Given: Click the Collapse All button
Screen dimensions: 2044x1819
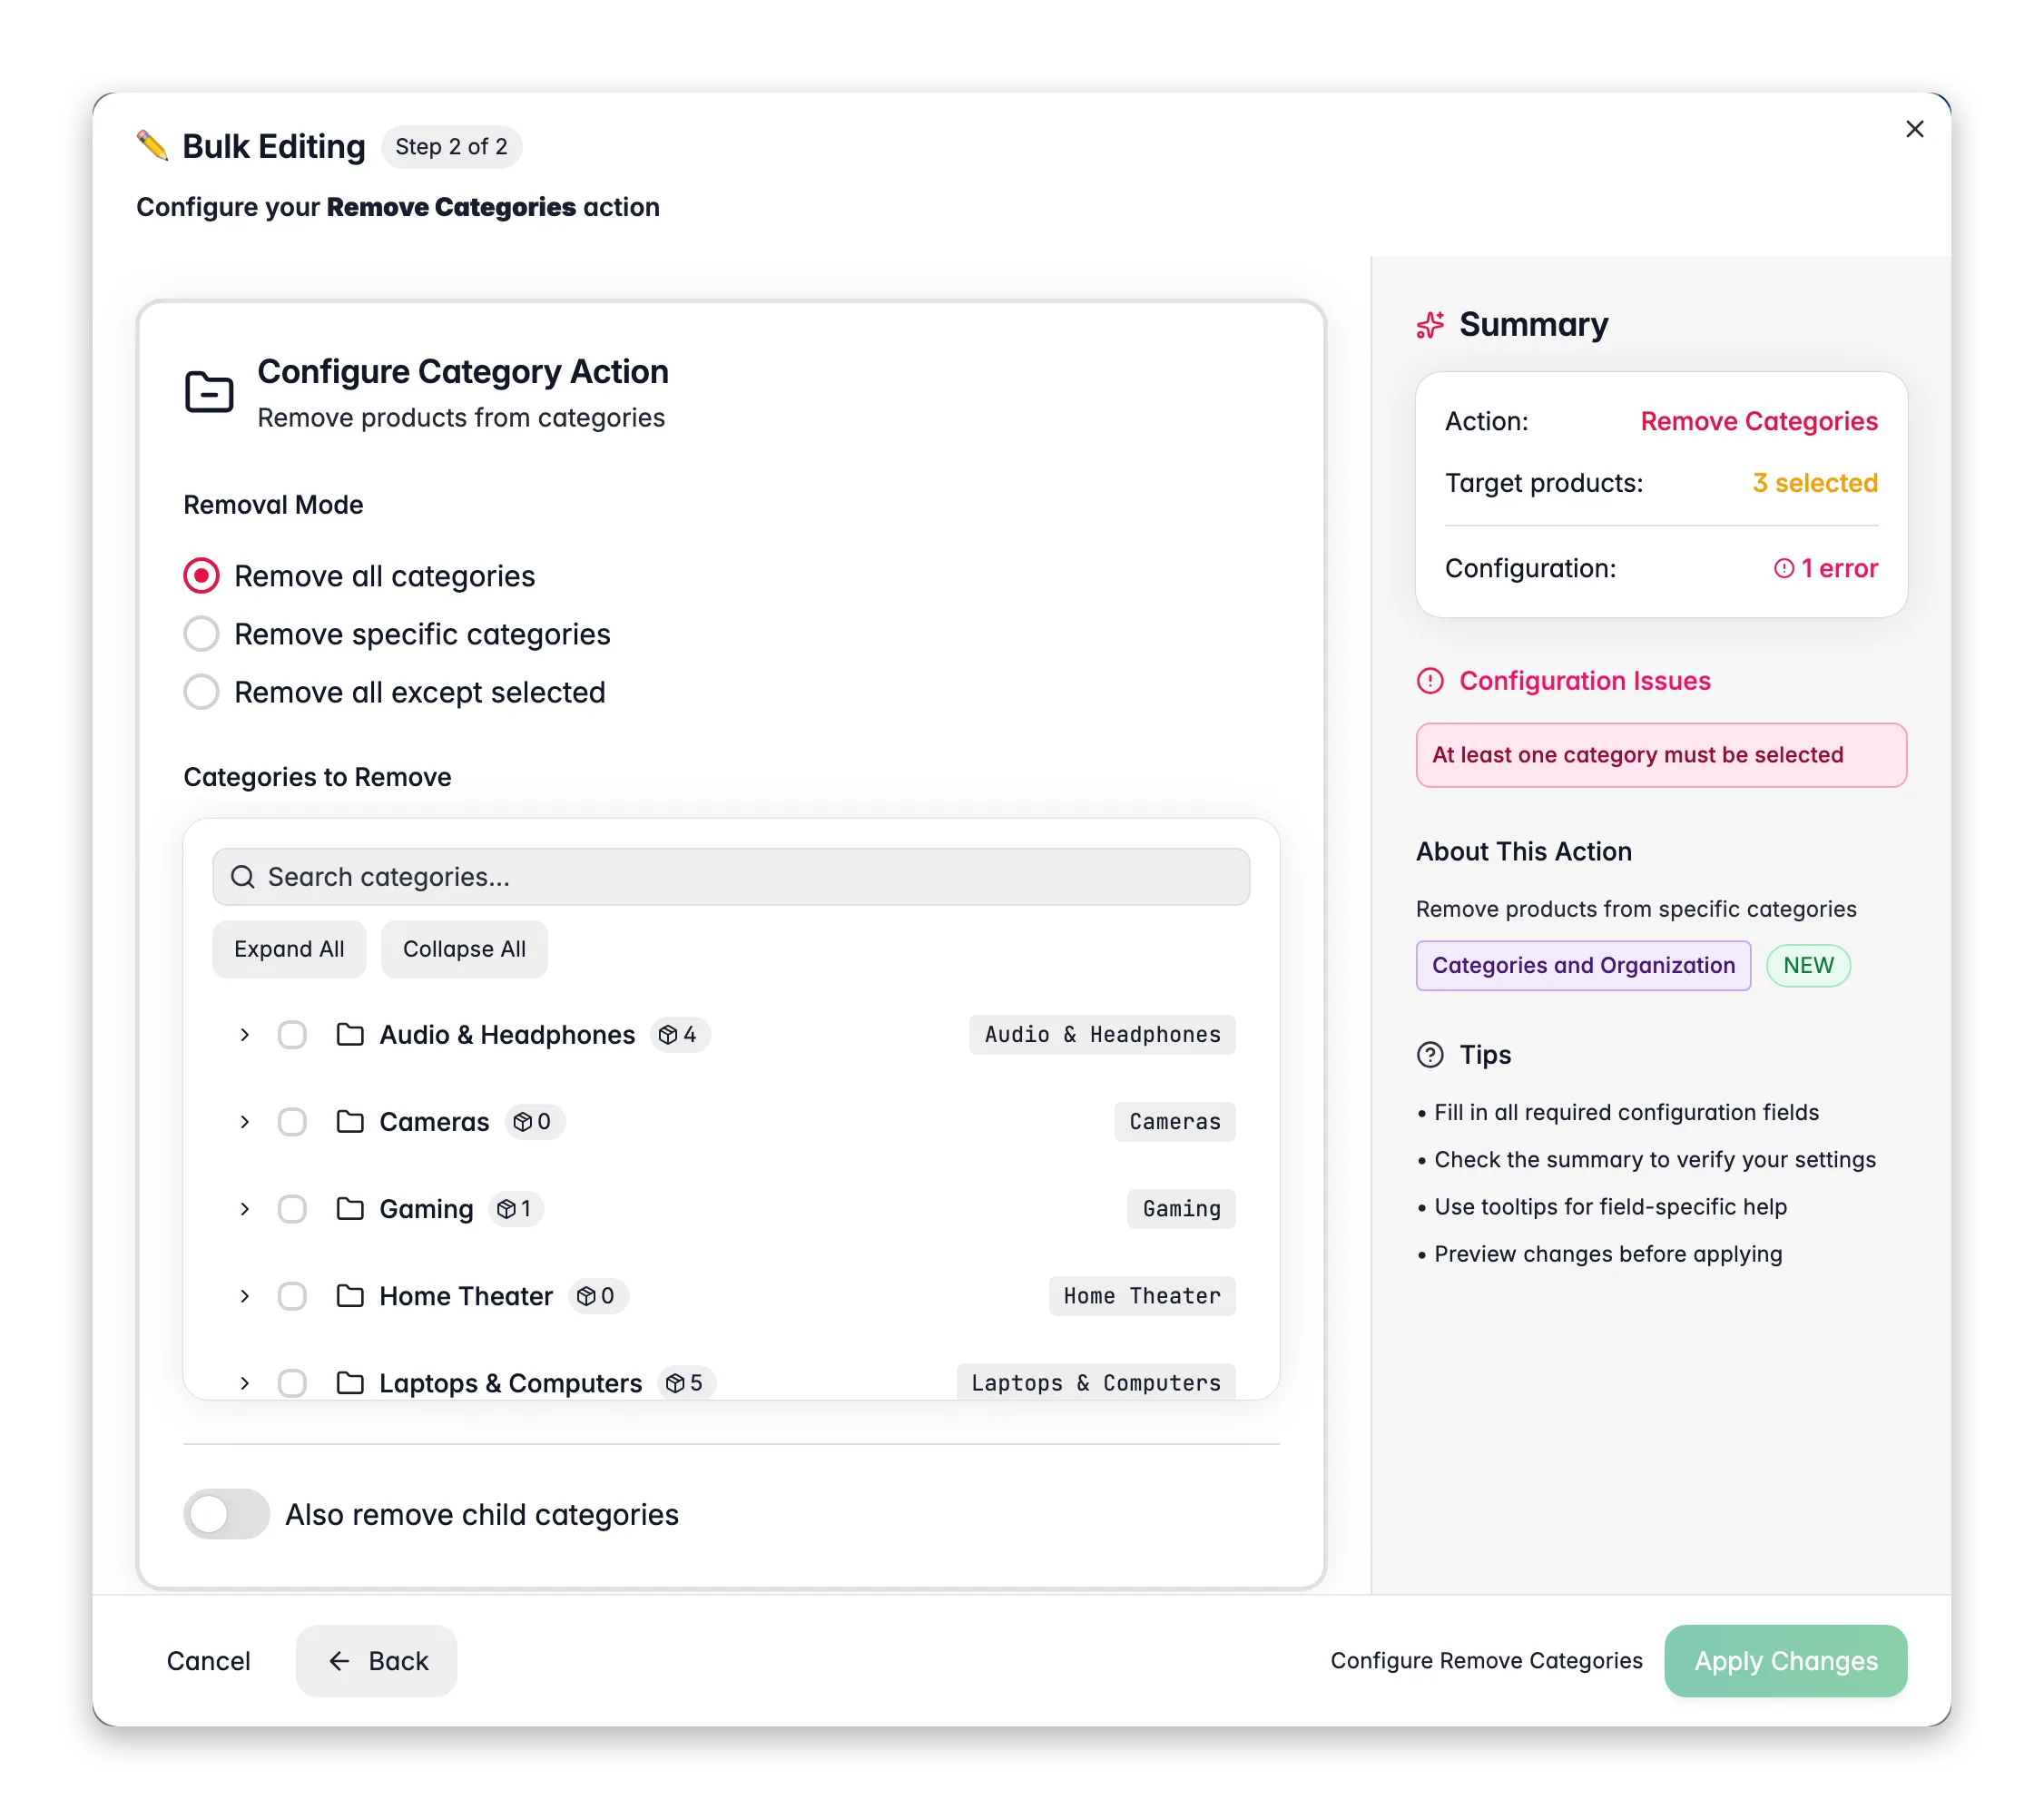Looking at the screenshot, I should (x=464, y=949).
